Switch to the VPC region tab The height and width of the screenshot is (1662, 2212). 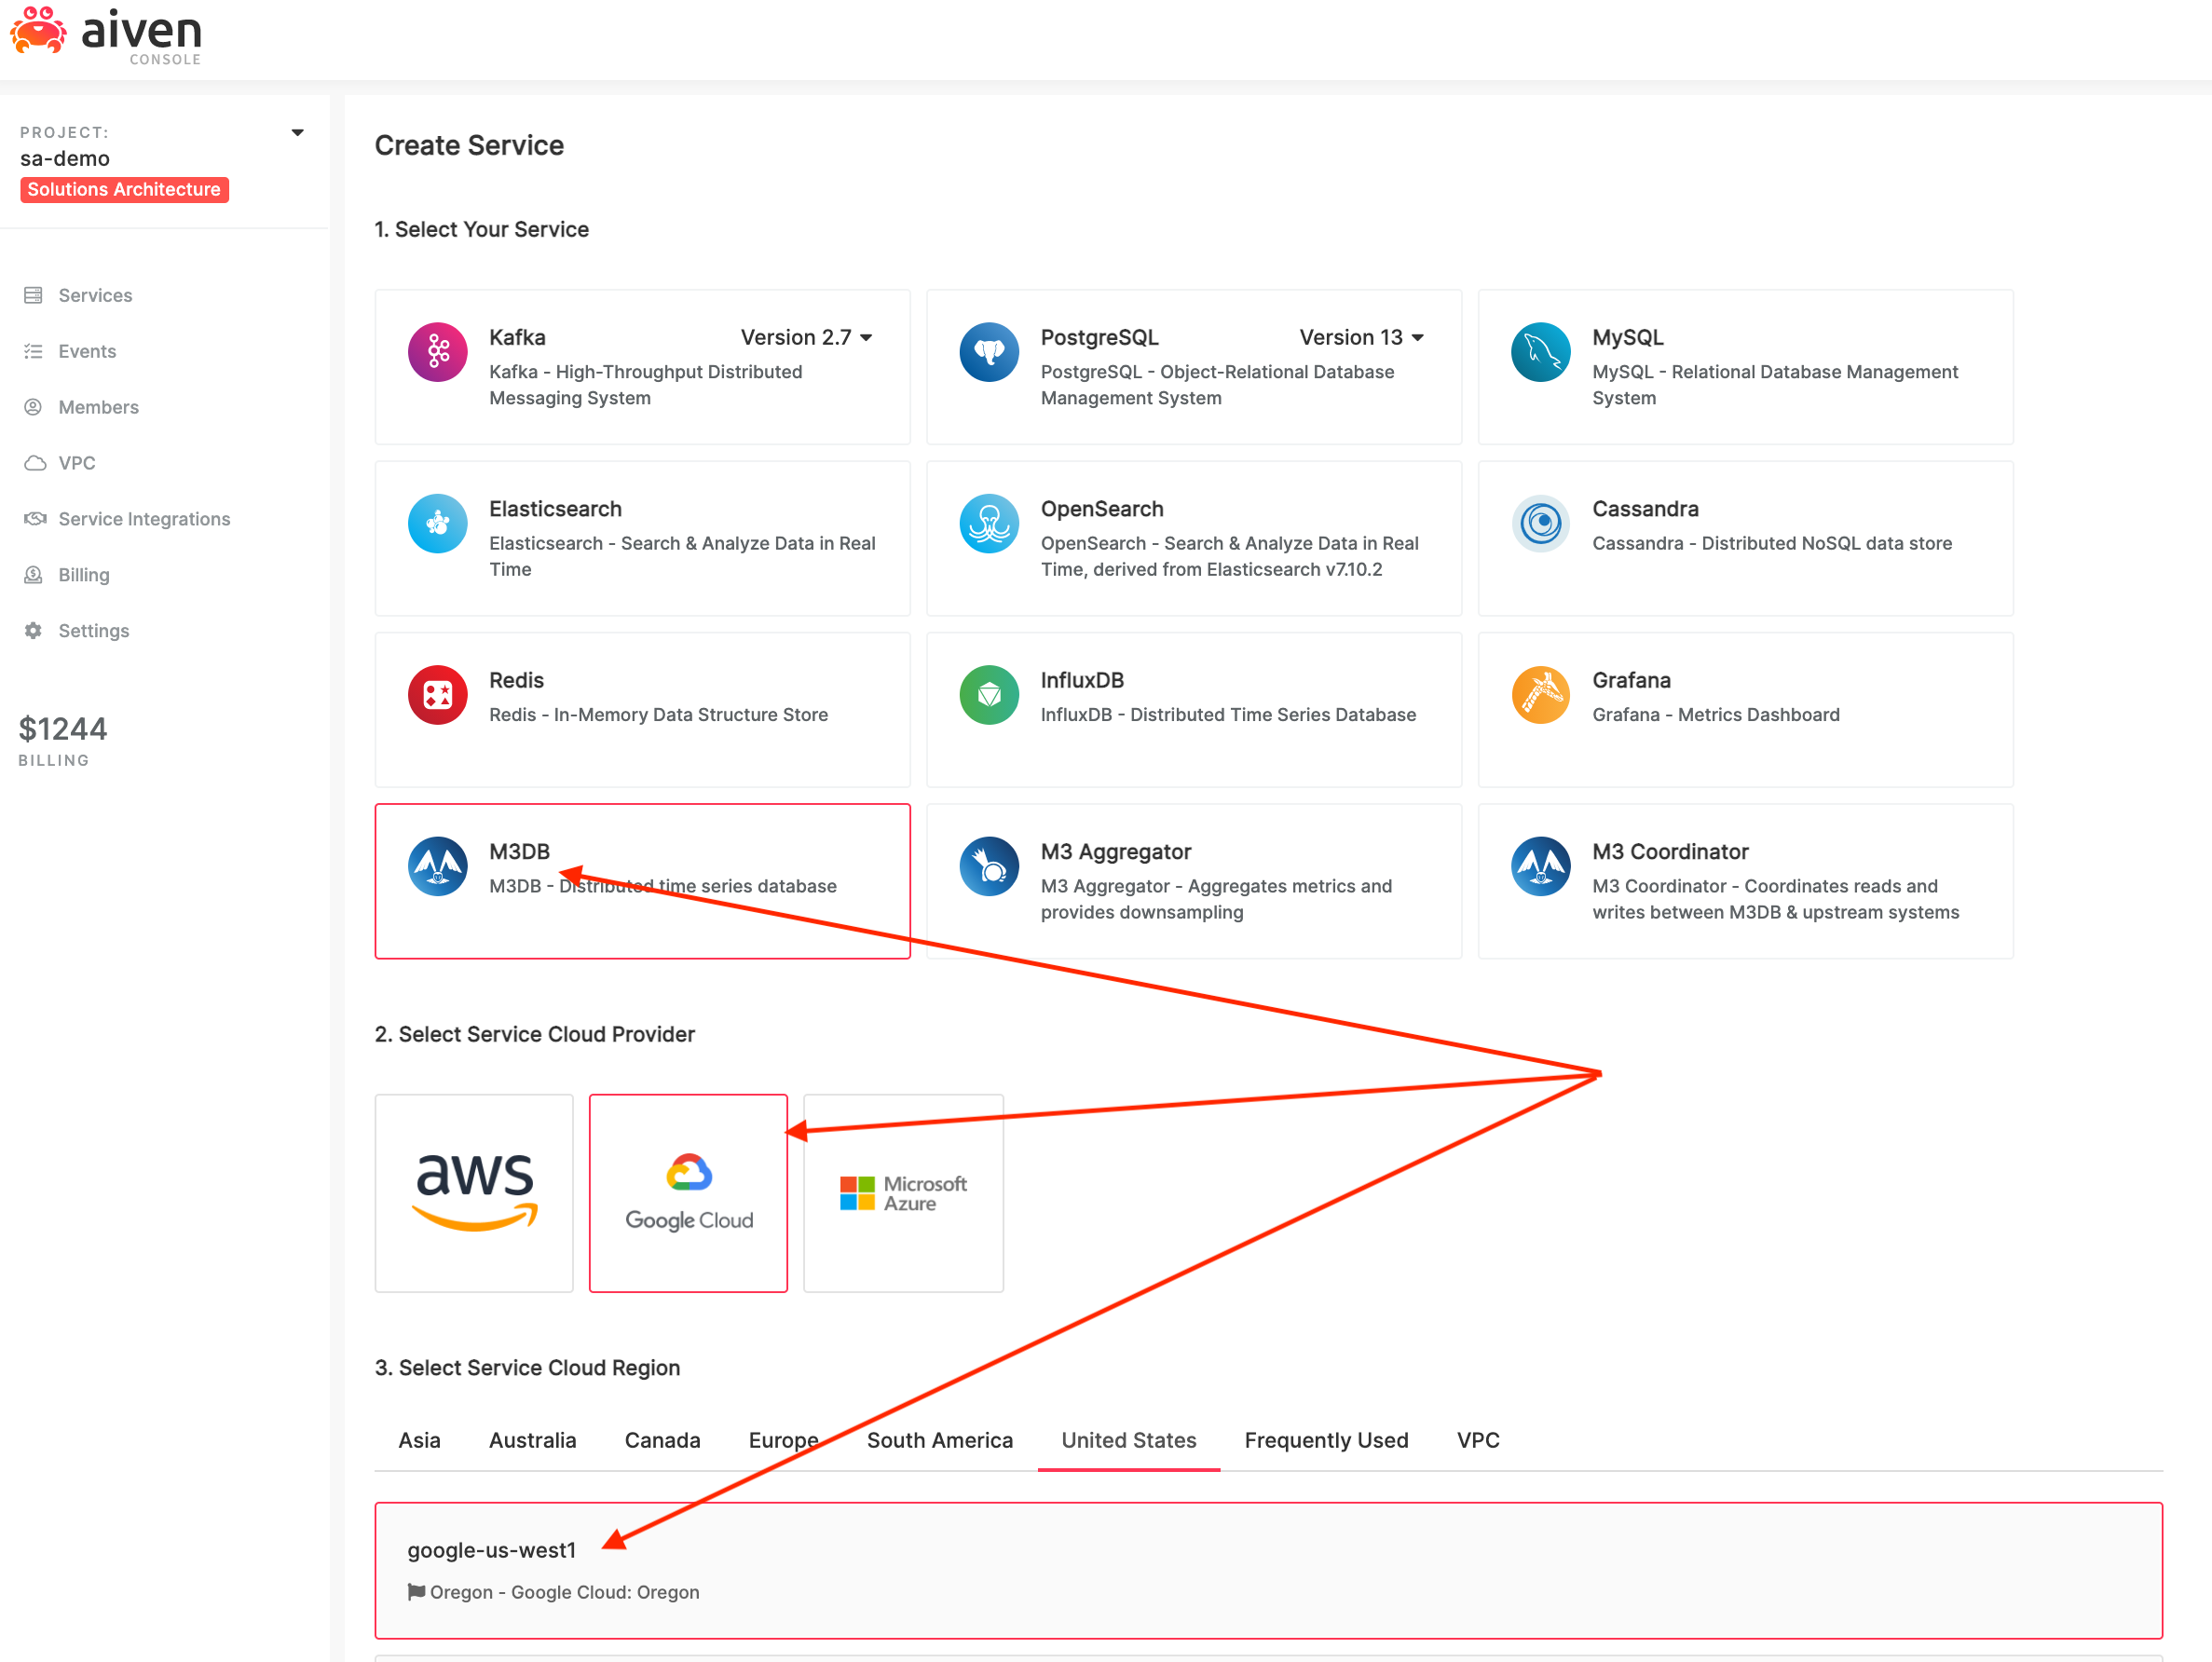[1477, 1440]
